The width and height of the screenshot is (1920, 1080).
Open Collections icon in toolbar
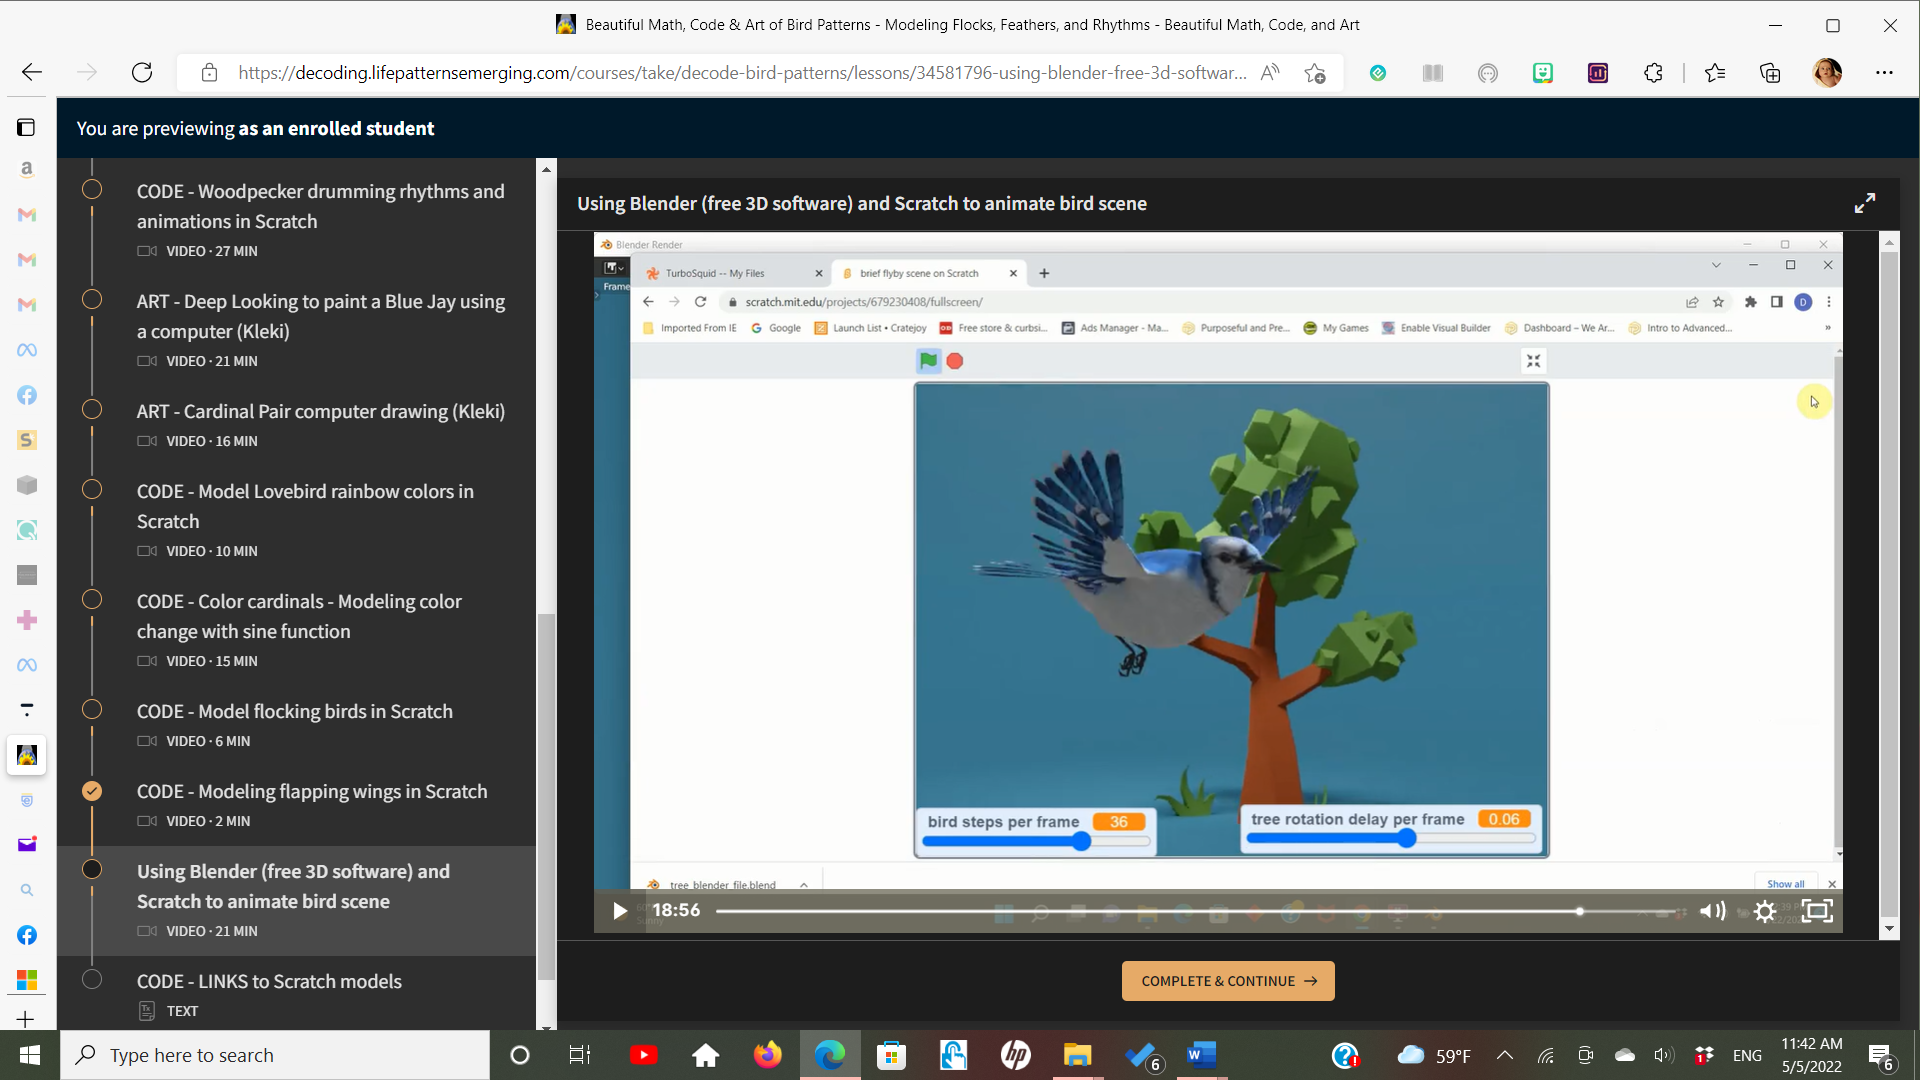pyautogui.click(x=1770, y=72)
